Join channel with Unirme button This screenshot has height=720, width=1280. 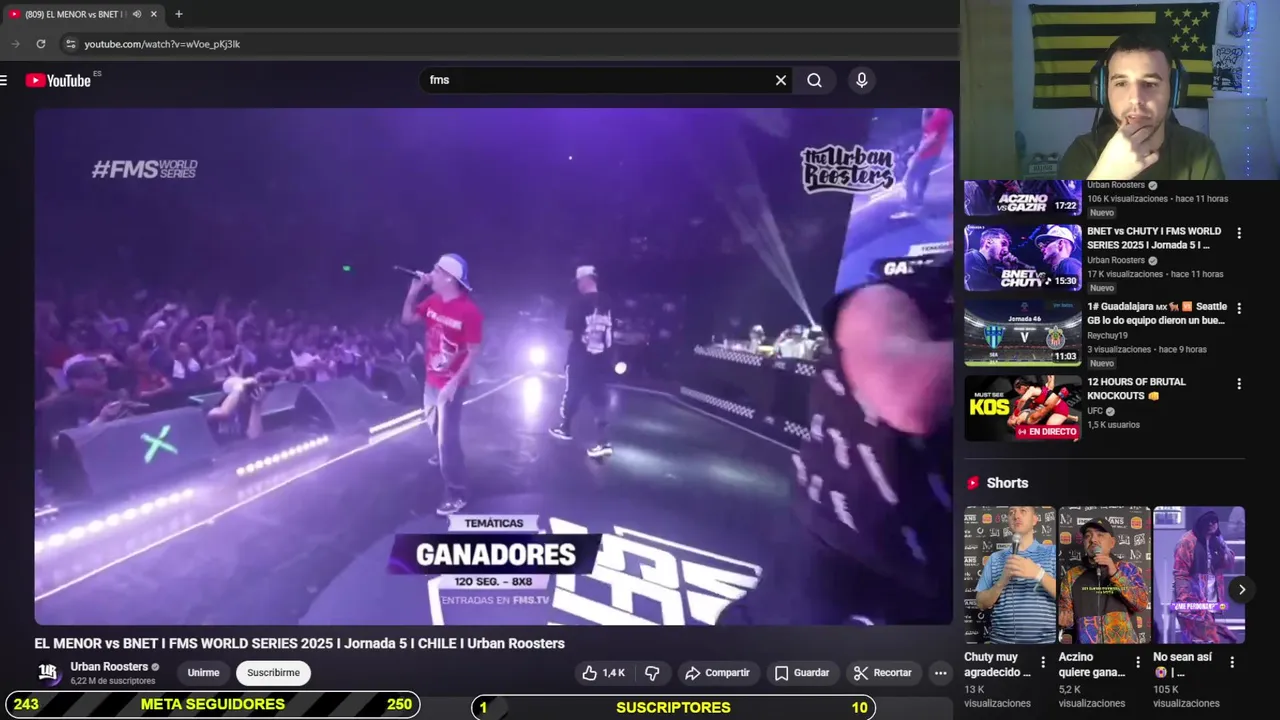pyautogui.click(x=203, y=673)
